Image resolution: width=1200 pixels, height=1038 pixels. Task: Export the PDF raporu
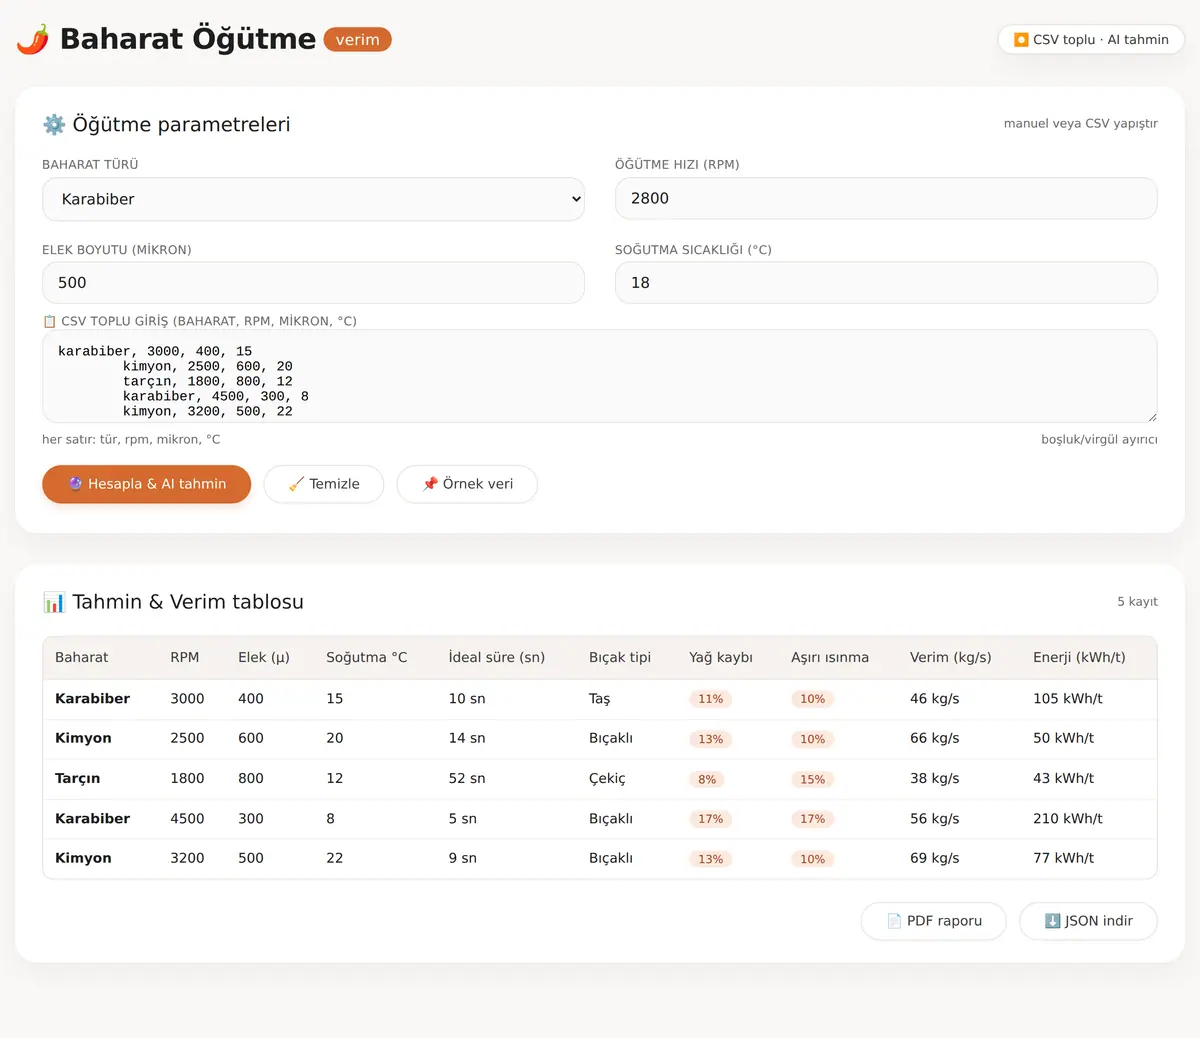point(934,921)
